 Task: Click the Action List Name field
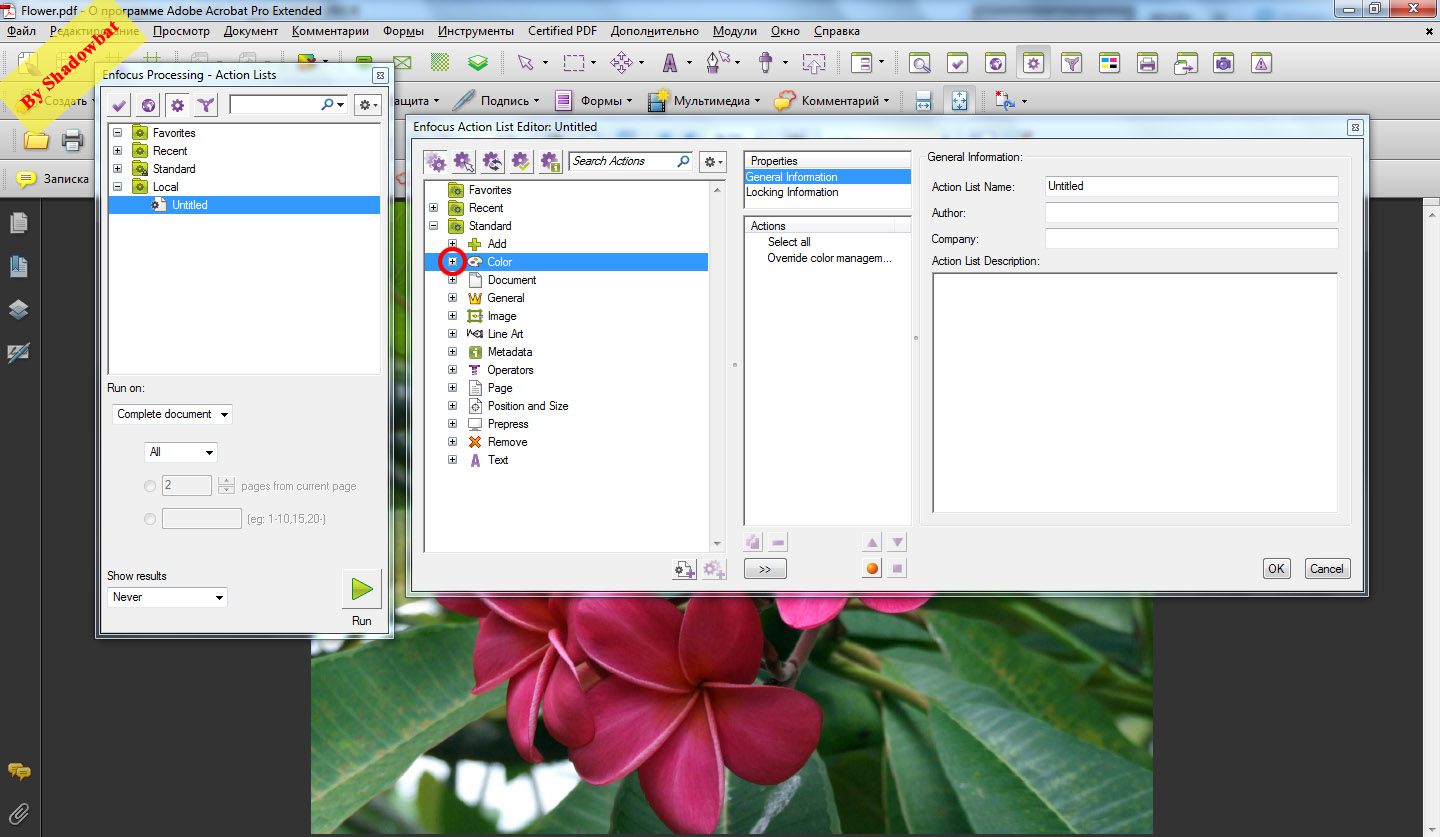1191,186
